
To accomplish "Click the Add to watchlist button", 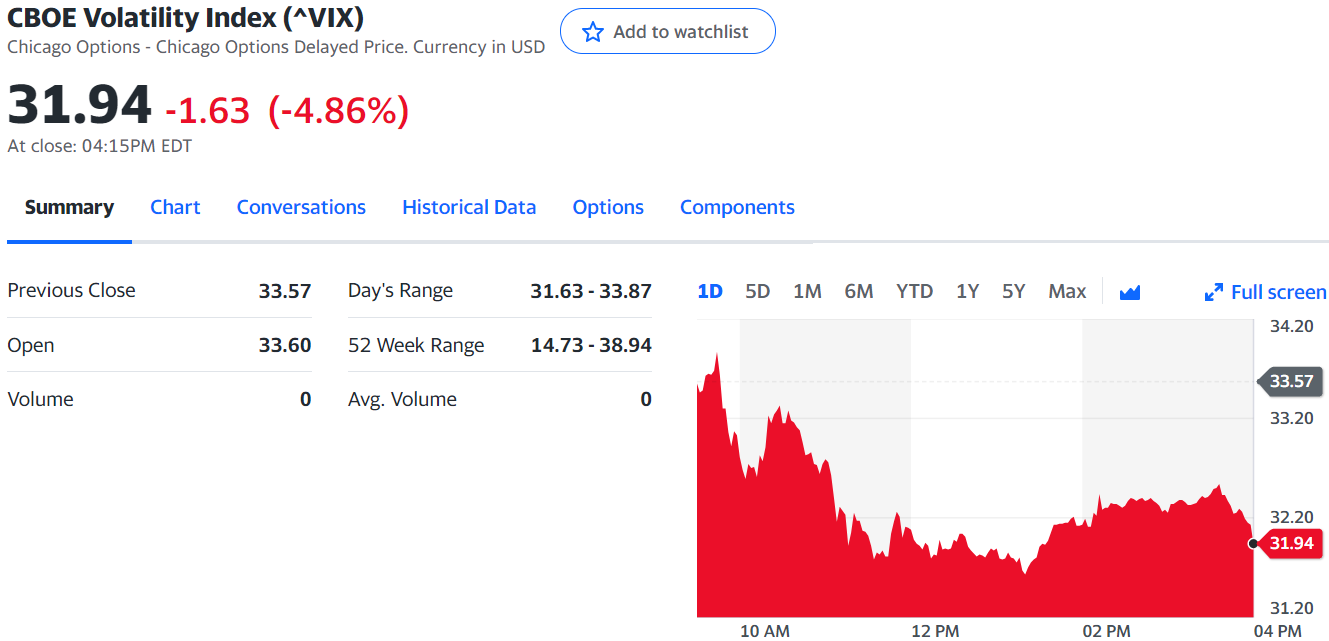I will point(668,31).
